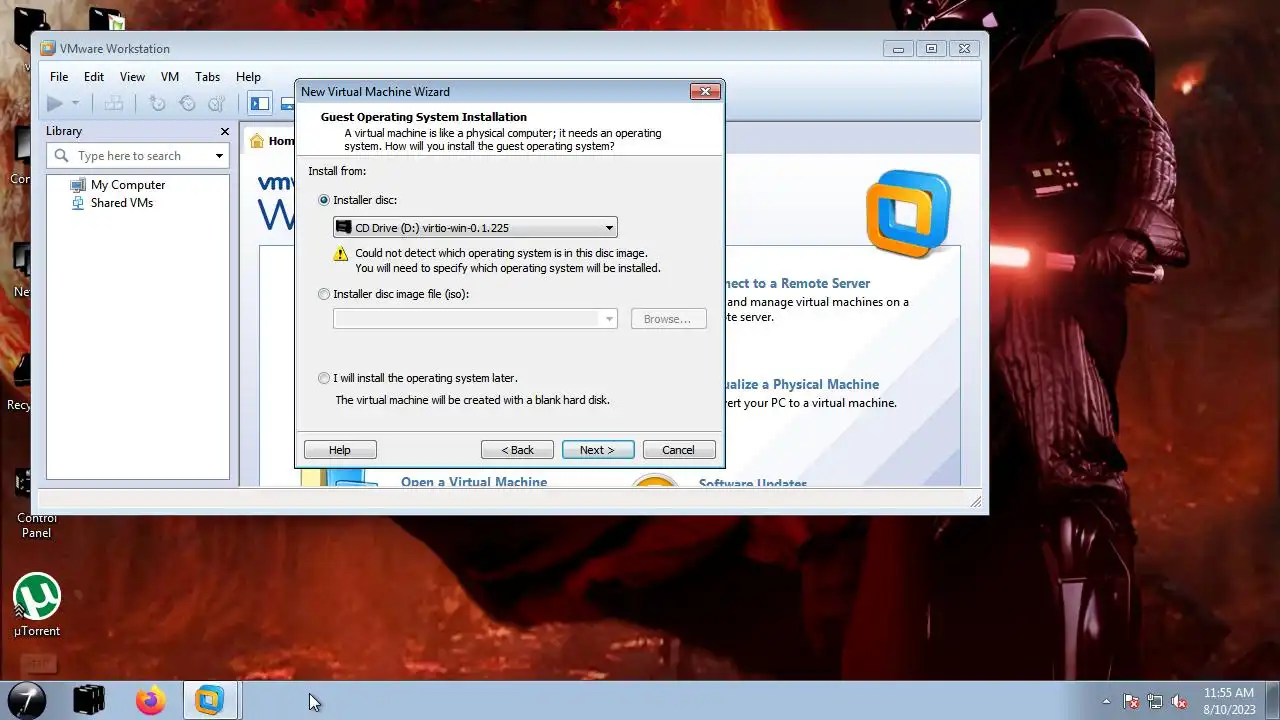Viewport: 1280px width, 720px height.
Task: Show hidden tray icons arrow
Action: pos(1106,701)
